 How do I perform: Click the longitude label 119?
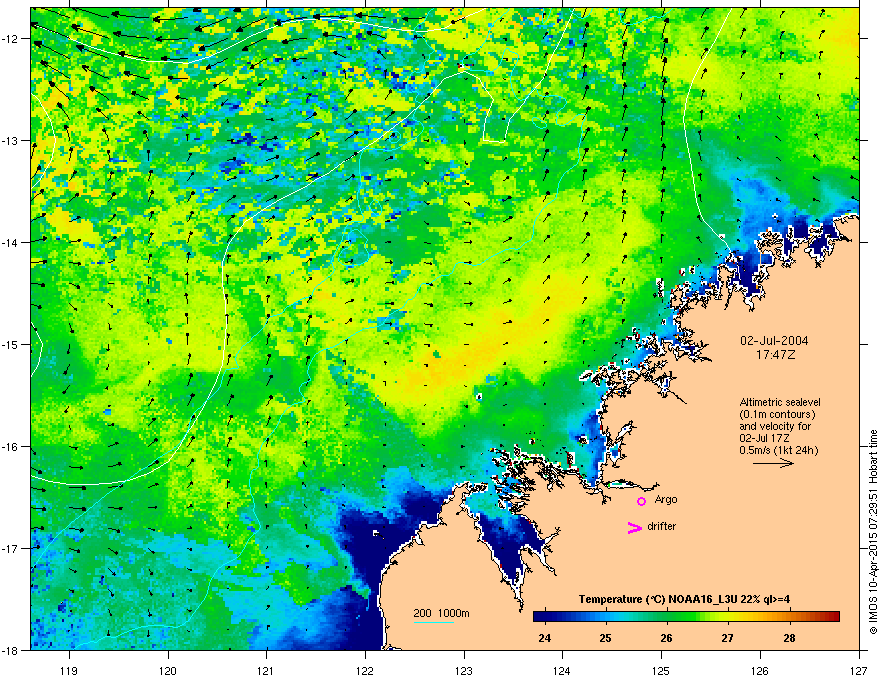(69, 671)
